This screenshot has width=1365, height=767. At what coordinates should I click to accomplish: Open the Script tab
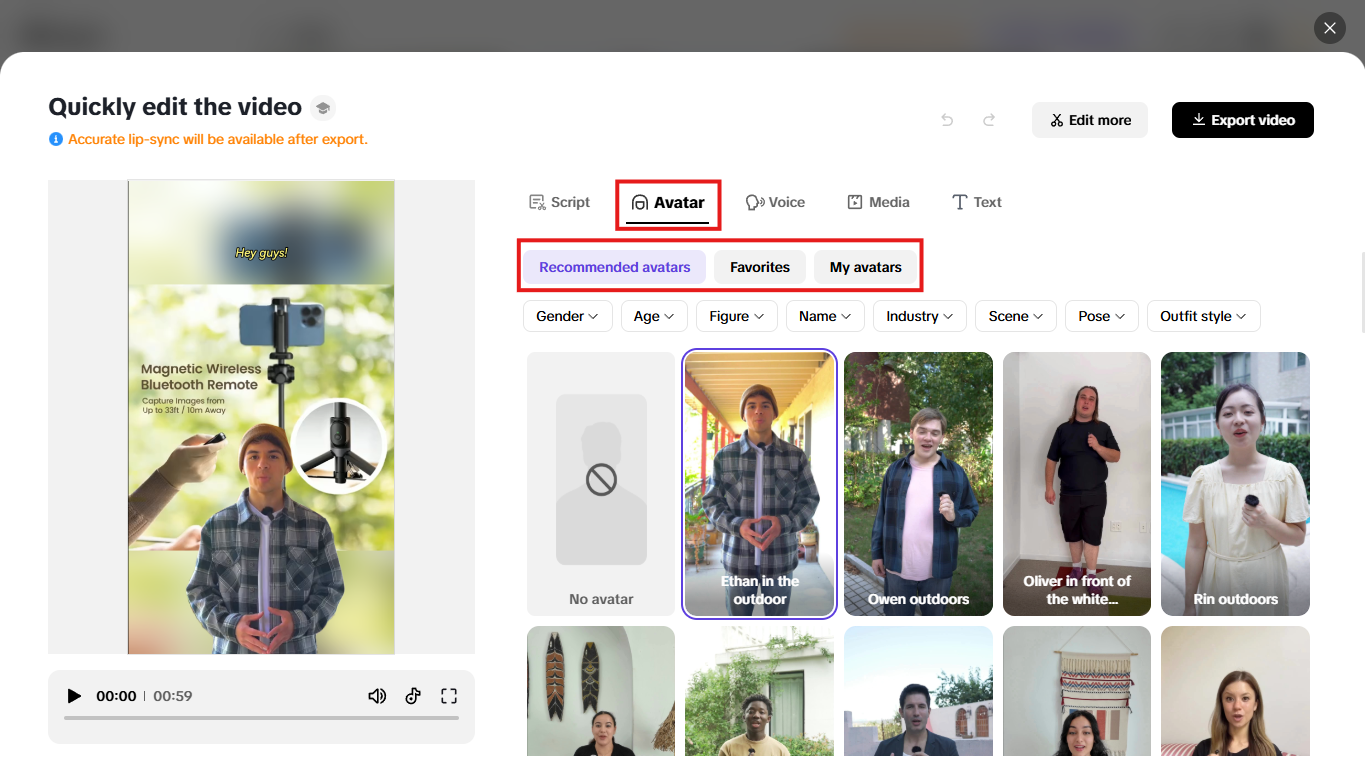pyautogui.click(x=559, y=202)
